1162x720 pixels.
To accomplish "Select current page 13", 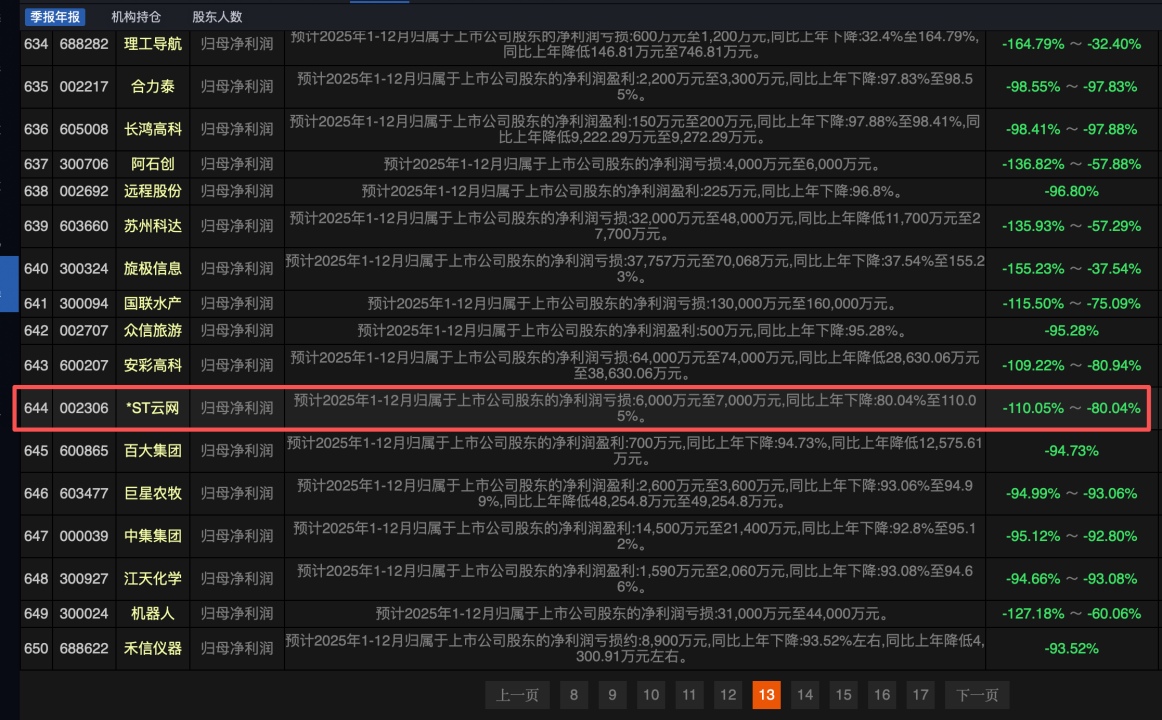I will tap(766, 695).
